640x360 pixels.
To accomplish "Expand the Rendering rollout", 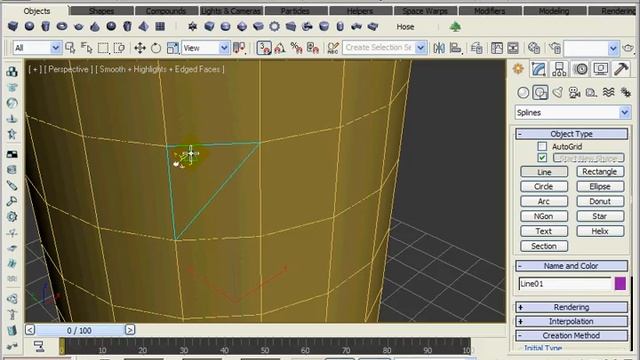I will coord(571,307).
